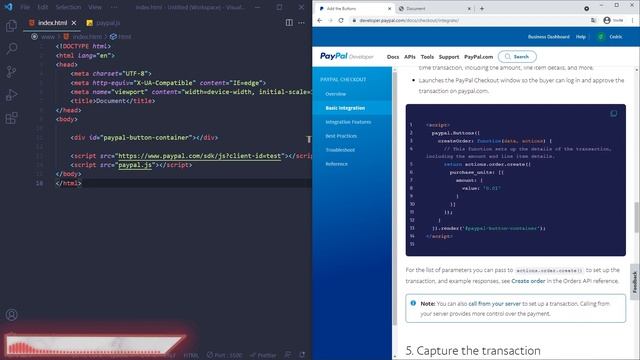
Task: Click the VS Code logo icon
Action: tap(9, 7)
